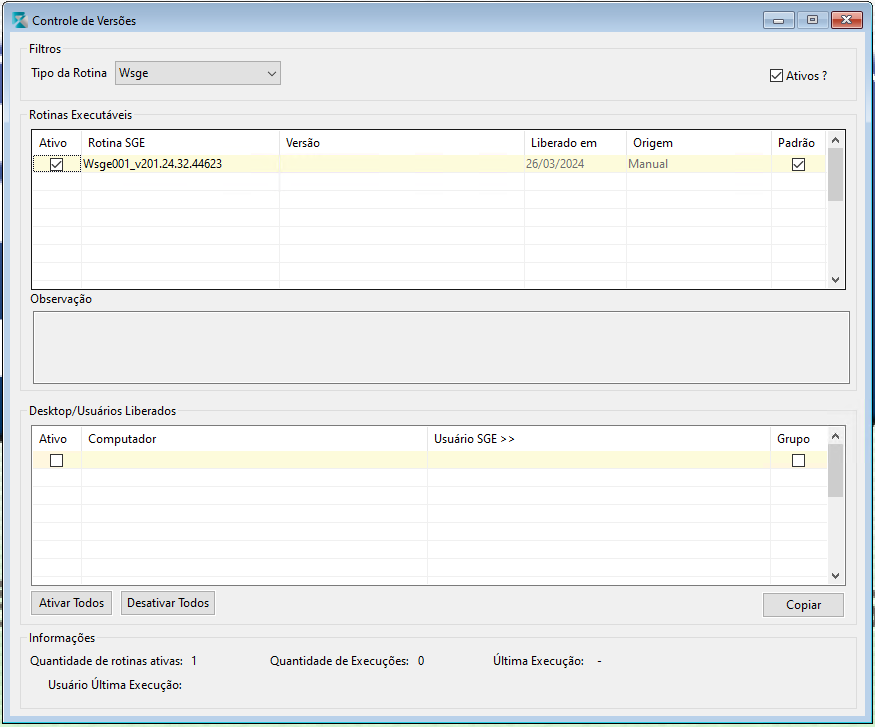
Task: Toggle Padrão checkbox for Wsge001 routine
Action: tap(799, 164)
